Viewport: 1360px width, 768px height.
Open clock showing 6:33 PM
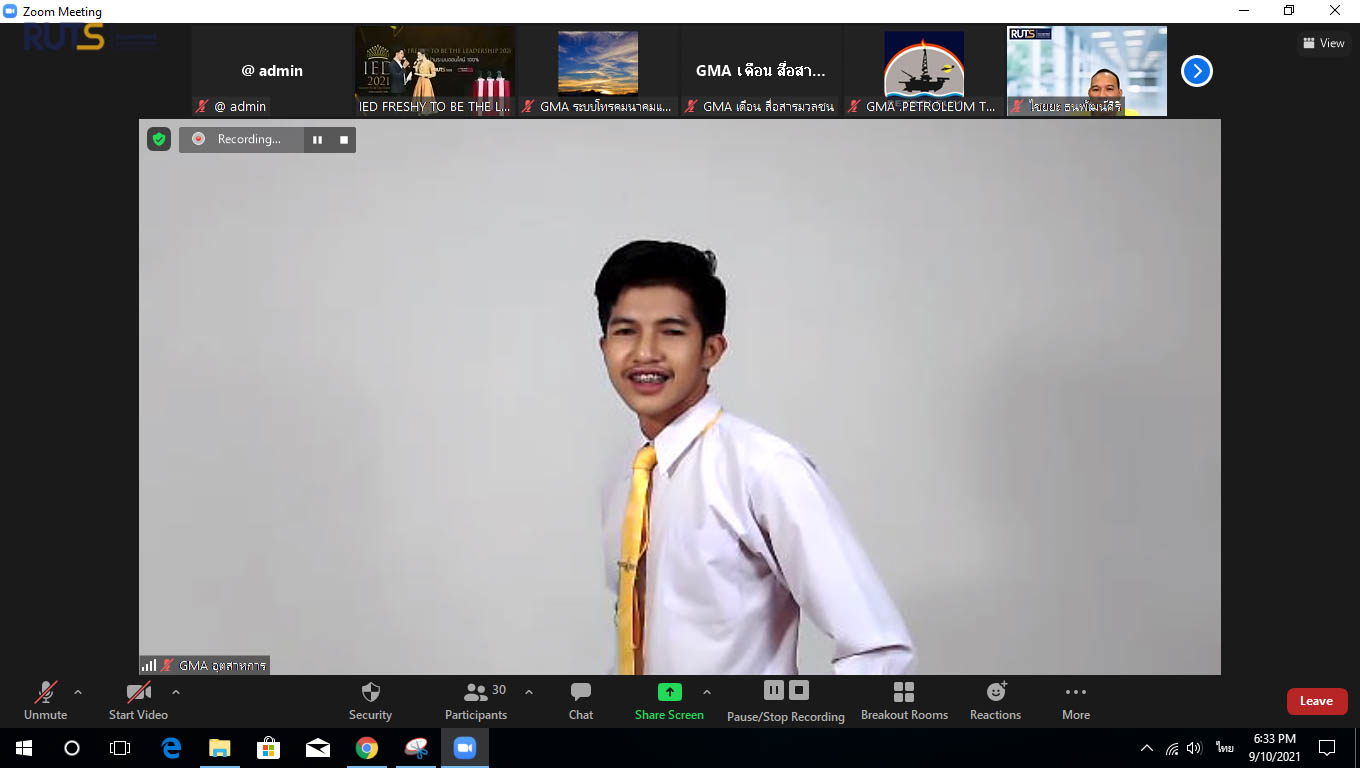1274,748
